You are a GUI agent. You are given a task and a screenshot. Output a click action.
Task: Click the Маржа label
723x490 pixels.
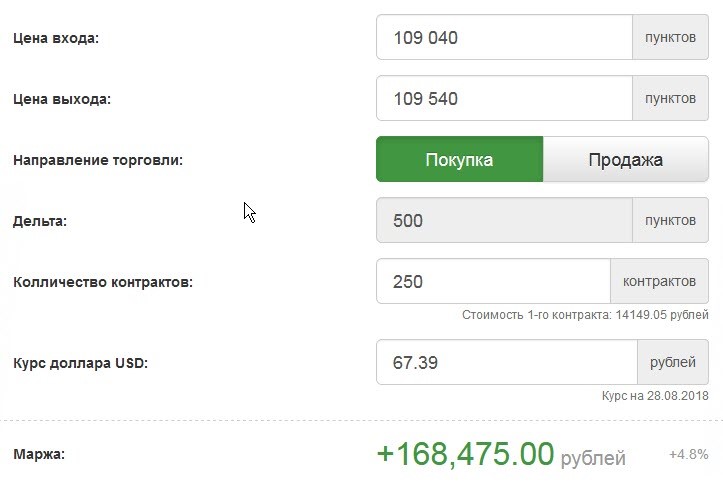click(39, 455)
